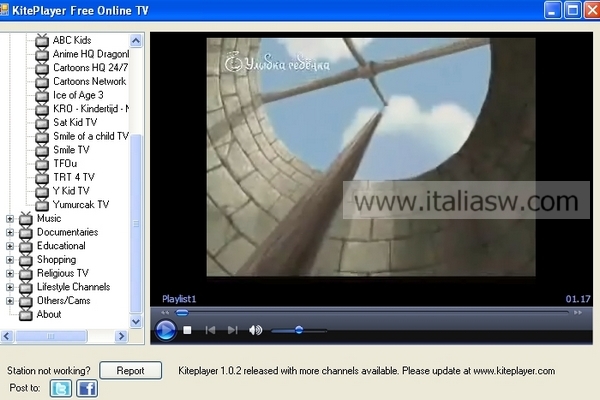The image size is (600, 400).
Task: Click the TV icon beside Smile TV
Action: [42, 150]
